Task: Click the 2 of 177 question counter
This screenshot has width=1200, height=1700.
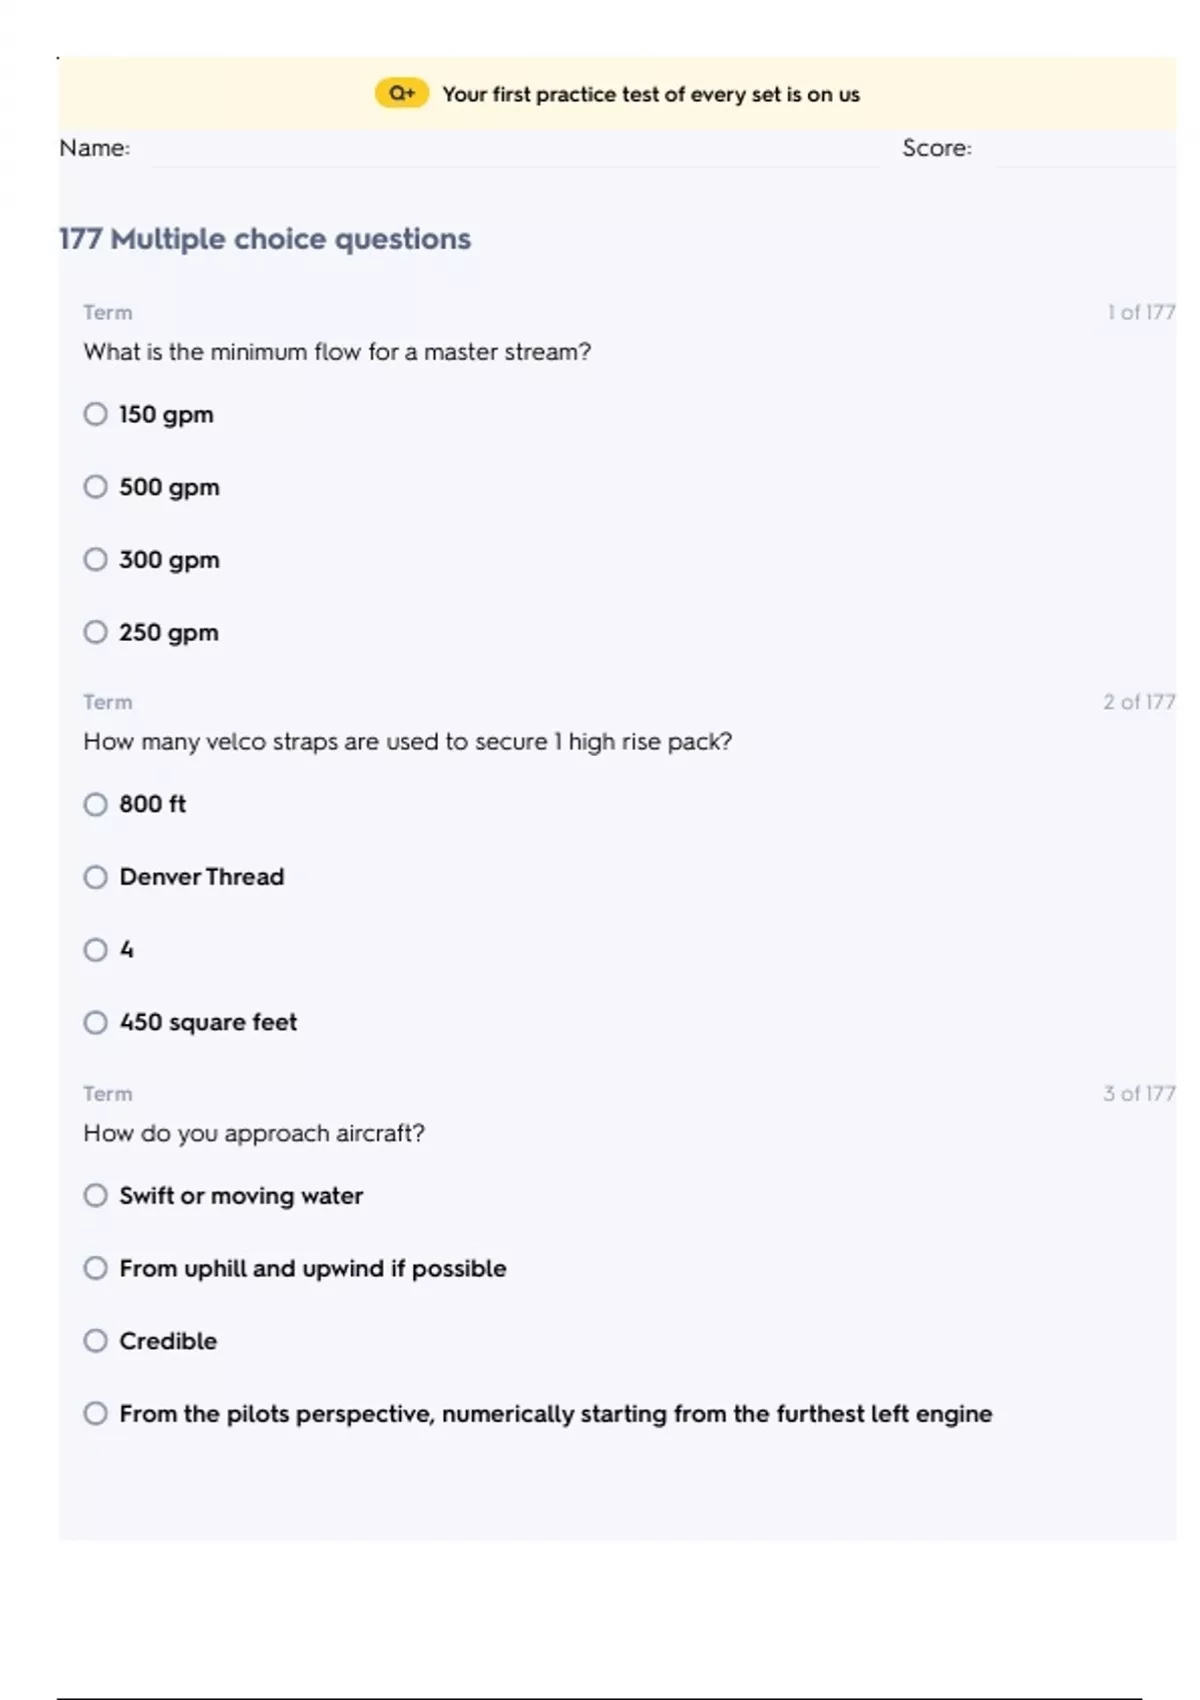Action: (1139, 702)
